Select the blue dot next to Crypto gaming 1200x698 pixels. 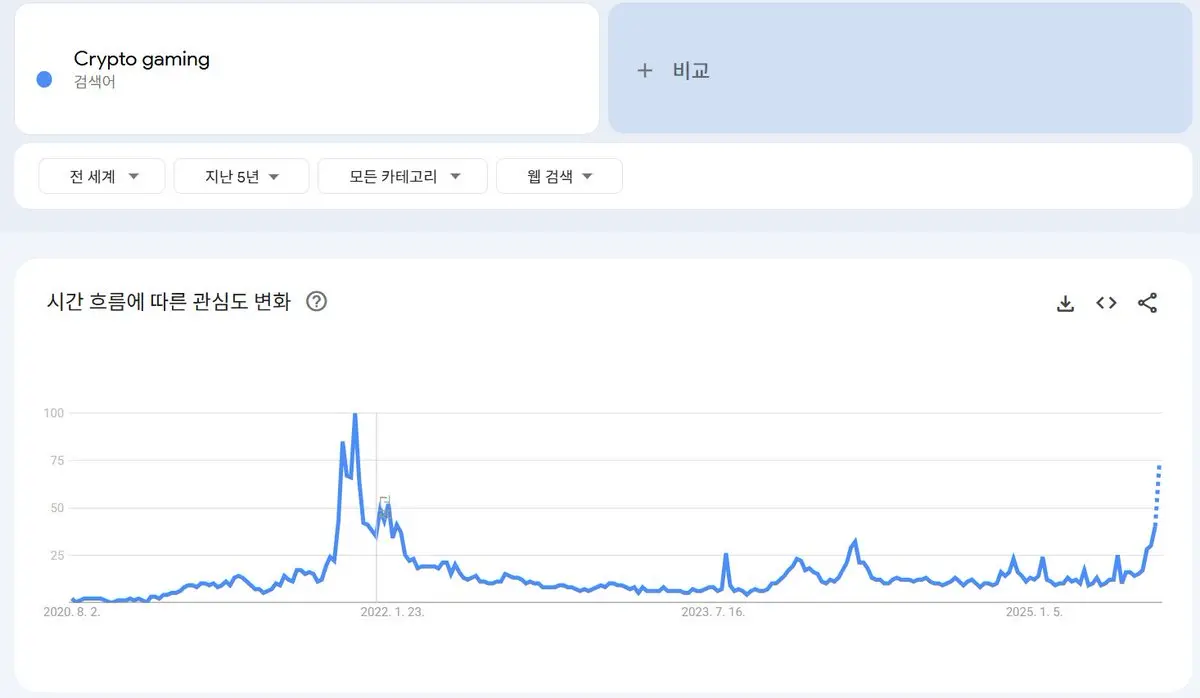tap(44, 79)
